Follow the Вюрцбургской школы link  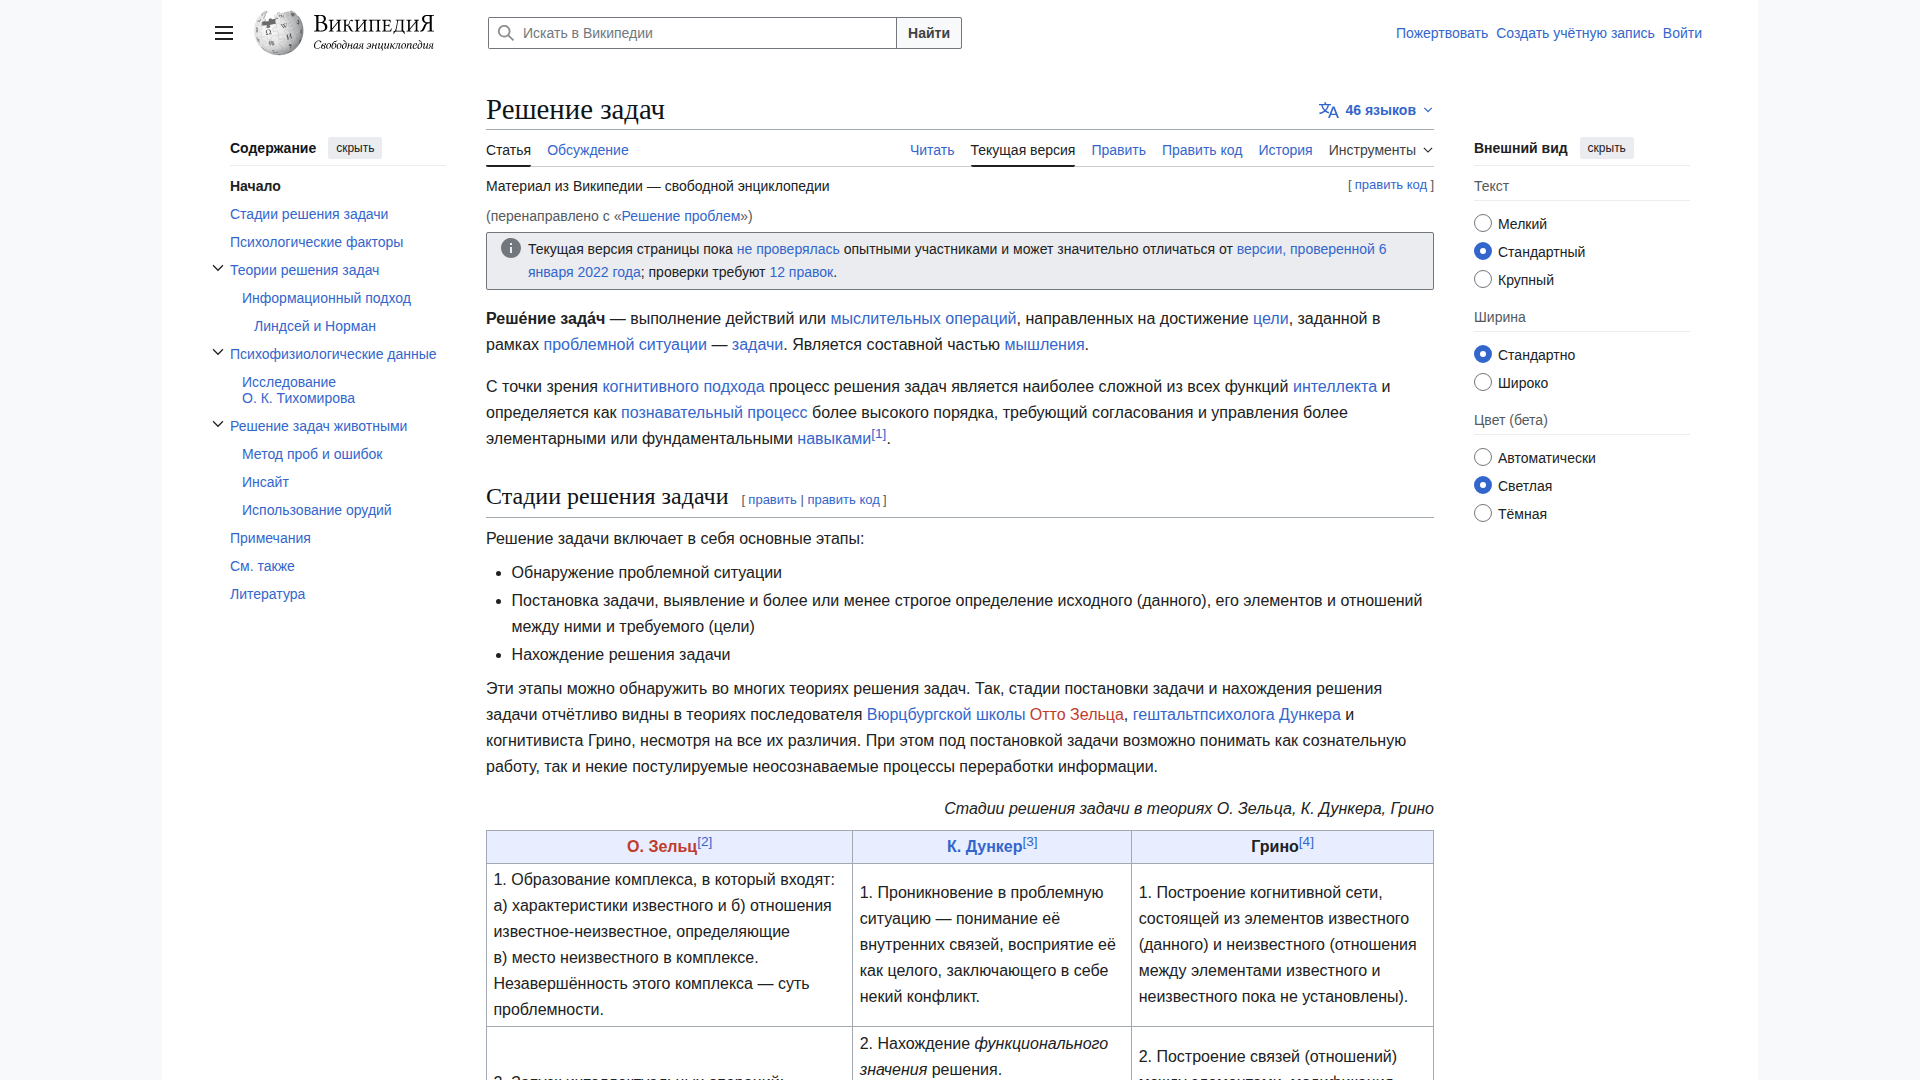[945, 714]
